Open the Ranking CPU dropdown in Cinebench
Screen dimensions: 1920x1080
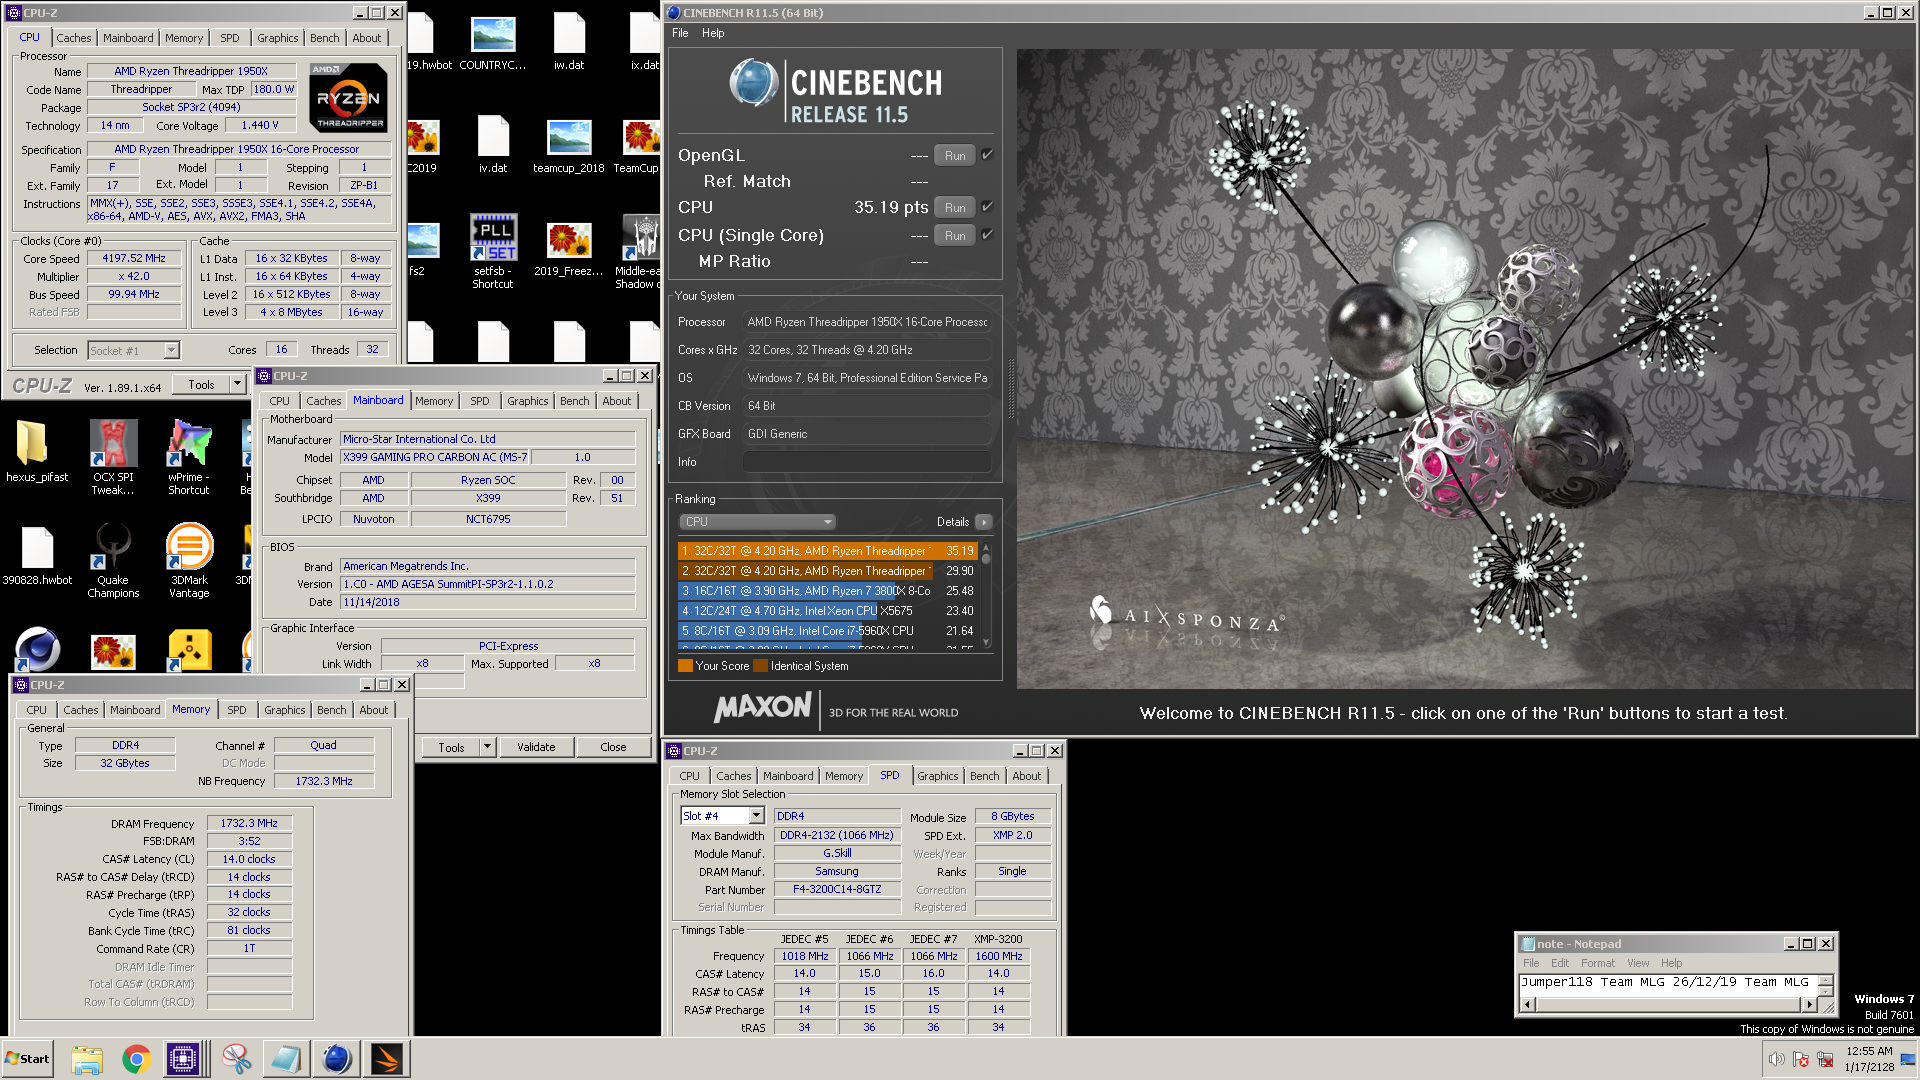(x=757, y=522)
